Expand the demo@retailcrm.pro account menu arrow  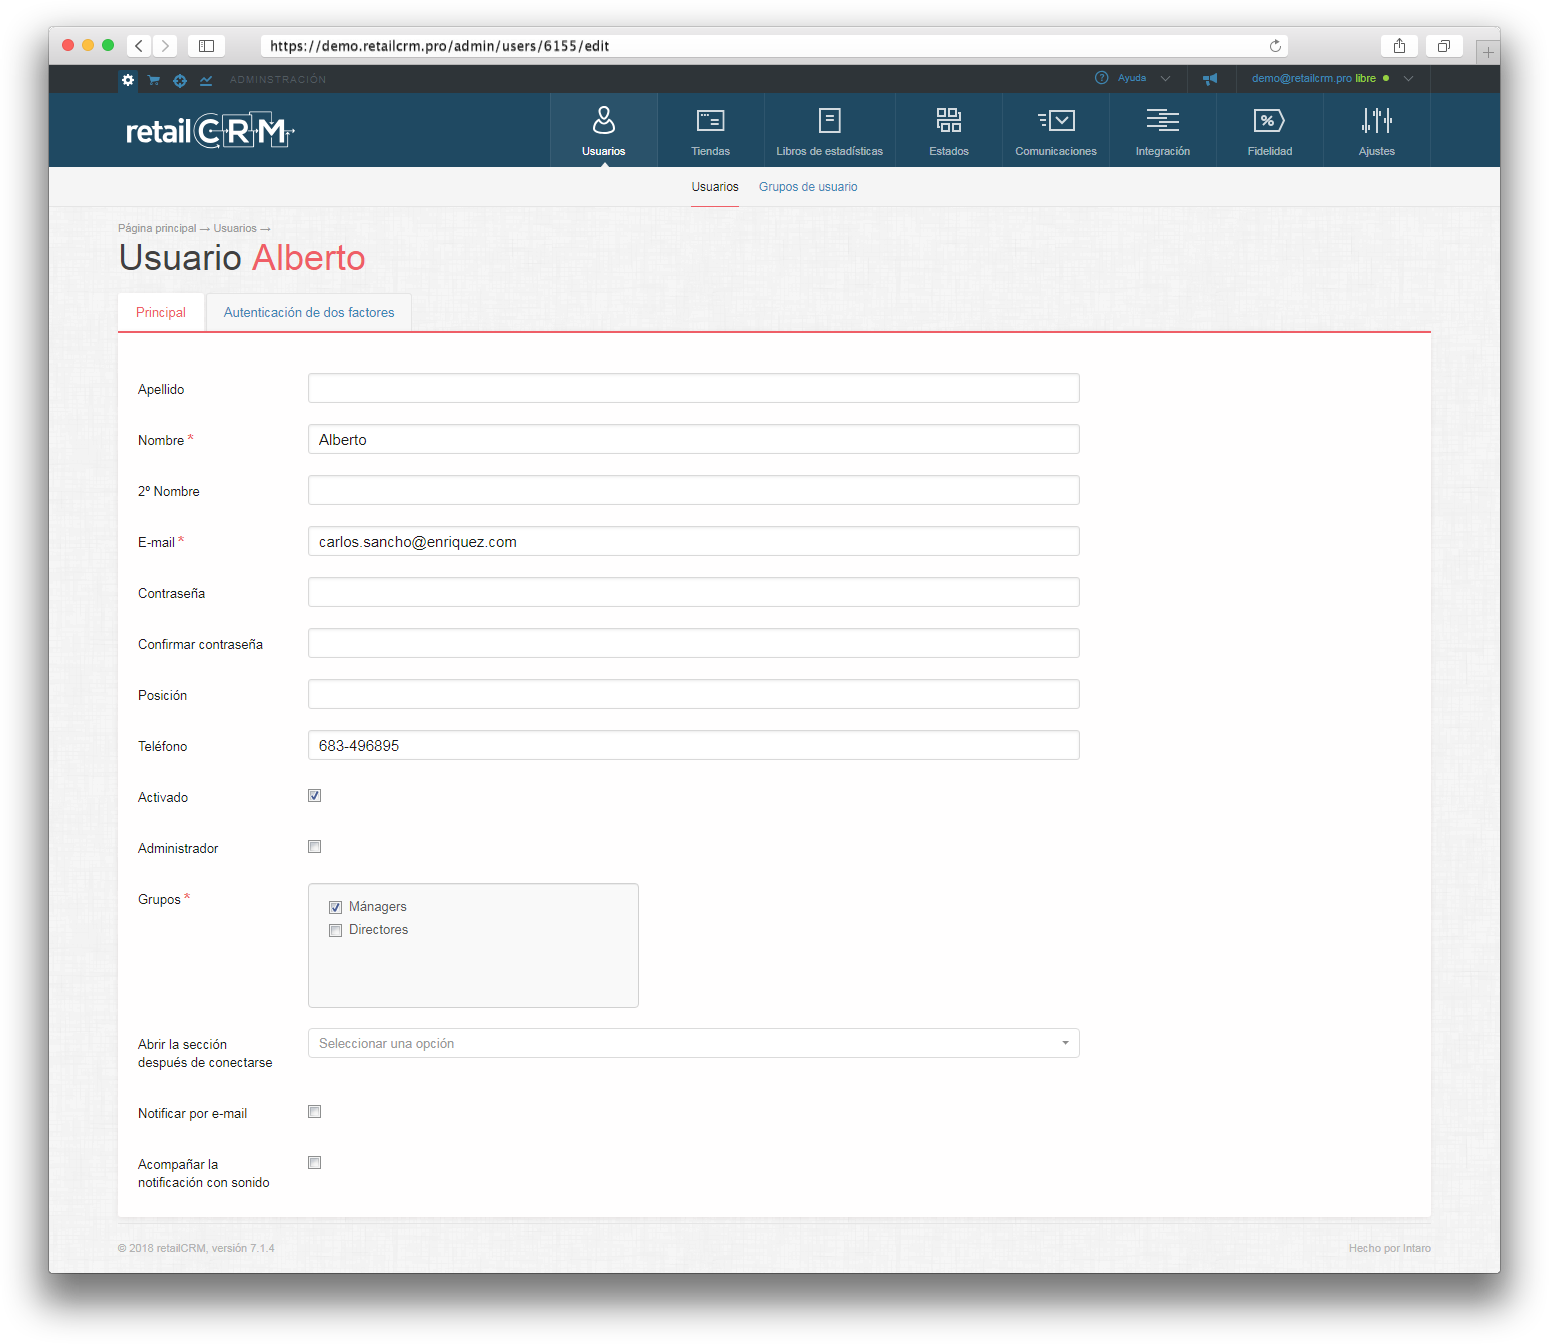coord(1409,78)
